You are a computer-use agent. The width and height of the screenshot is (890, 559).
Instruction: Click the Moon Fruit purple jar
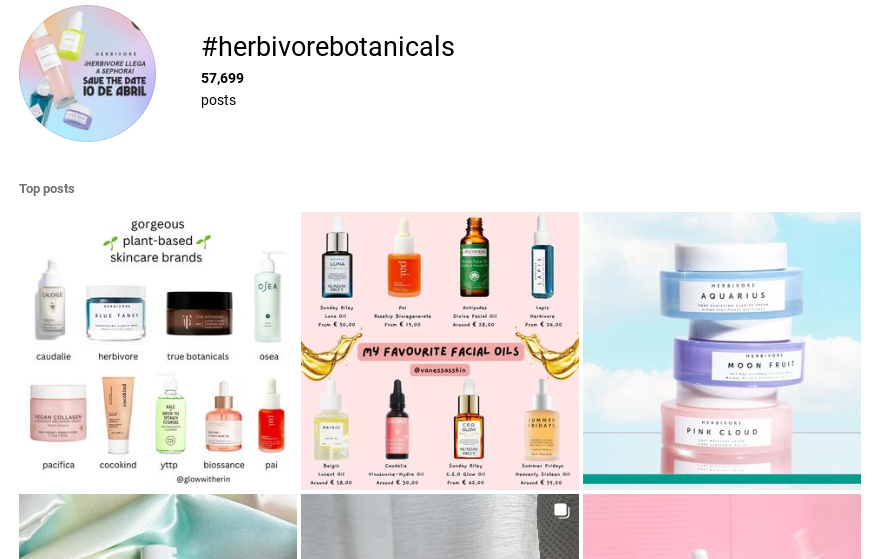click(739, 361)
